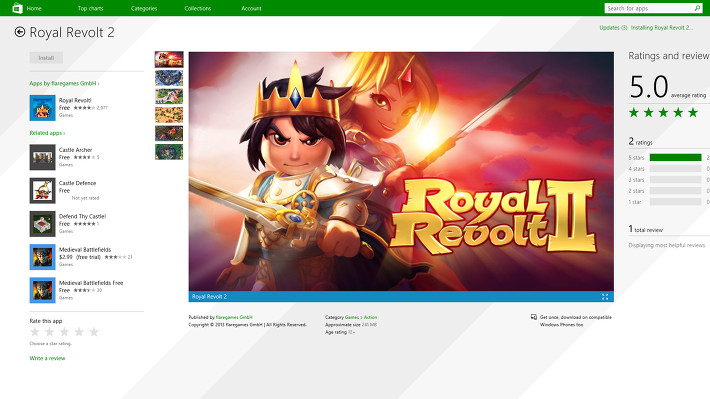View Installing Royal Revolt 2 progress
The image size is (710, 399).
pyautogui.click(x=662, y=28)
